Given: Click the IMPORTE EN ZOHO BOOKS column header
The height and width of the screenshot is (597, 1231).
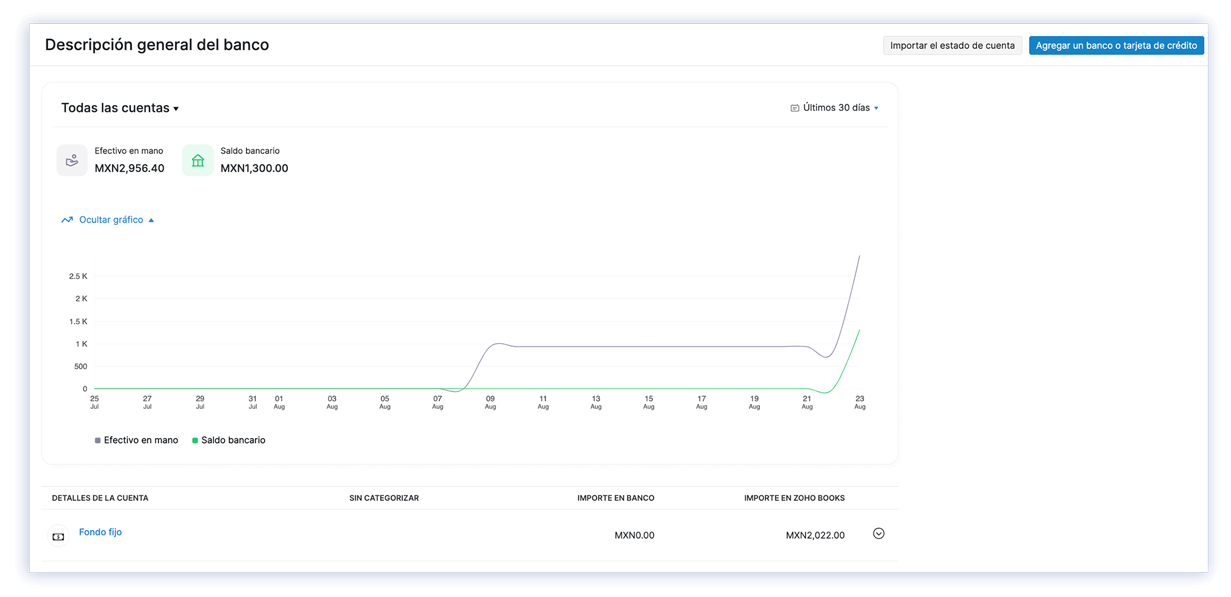Looking at the screenshot, I should (794, 498).
